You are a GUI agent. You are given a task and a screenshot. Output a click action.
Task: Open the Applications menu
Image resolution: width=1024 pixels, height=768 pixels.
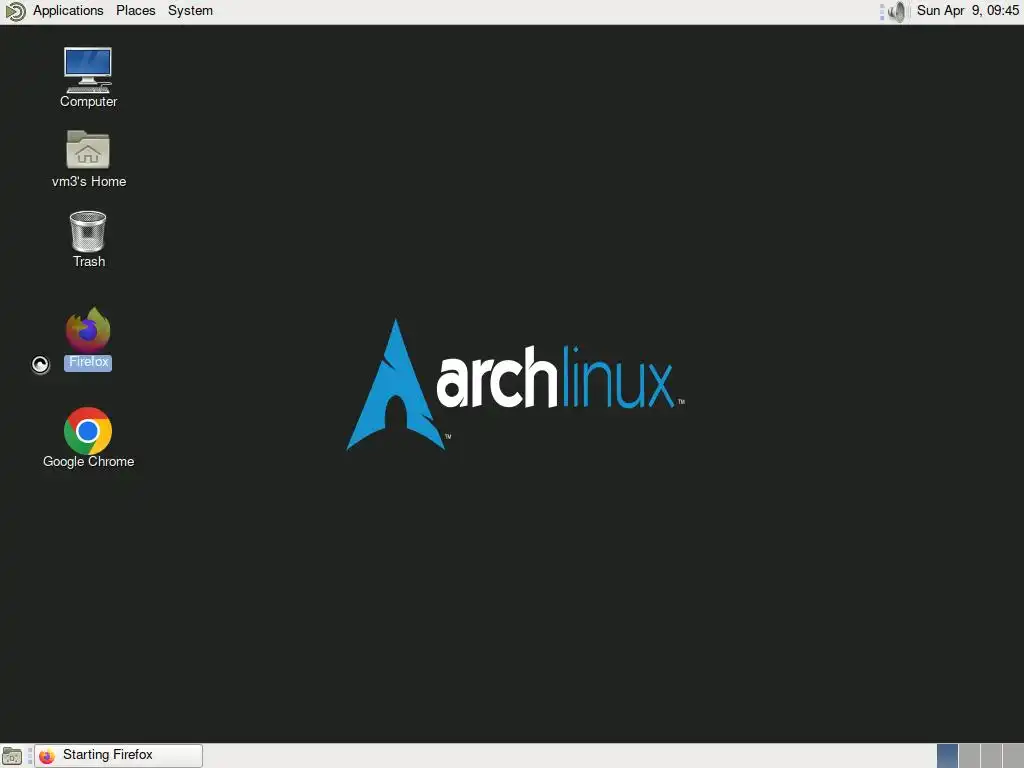tap(68, 10)
